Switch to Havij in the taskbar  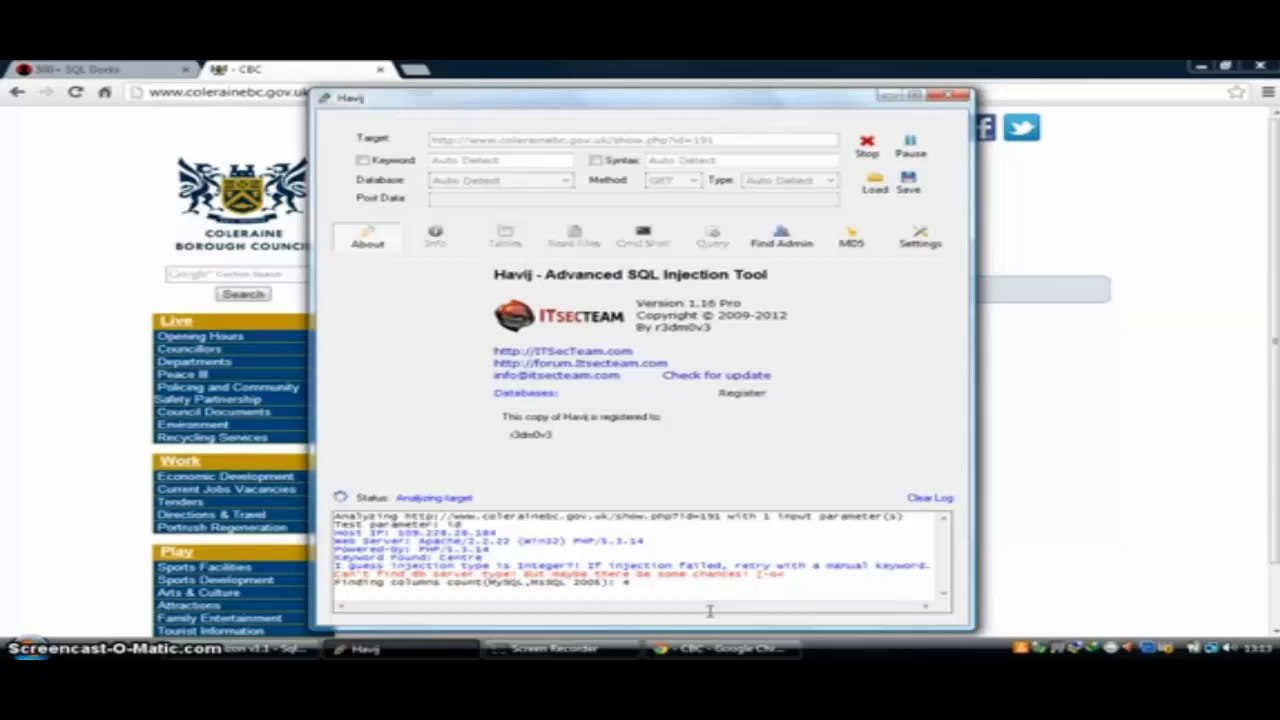click(400, 649)
